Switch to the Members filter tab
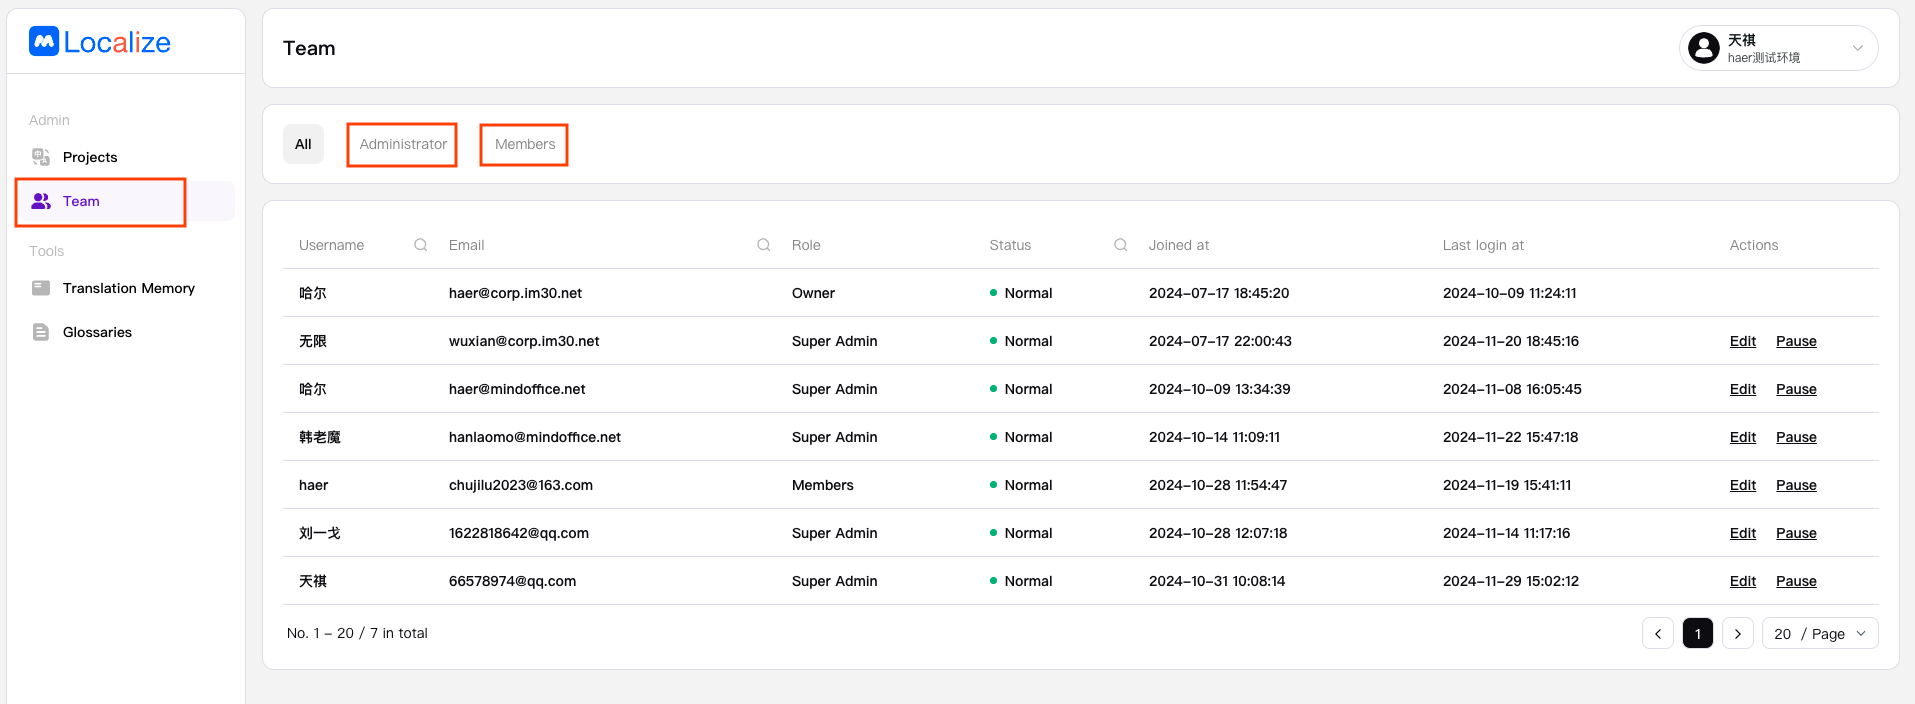 click(x=525, y=144)
